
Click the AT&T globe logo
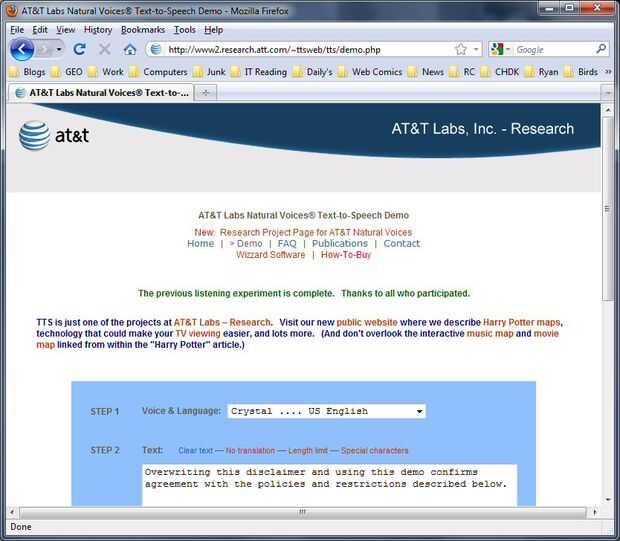point(34,135)
